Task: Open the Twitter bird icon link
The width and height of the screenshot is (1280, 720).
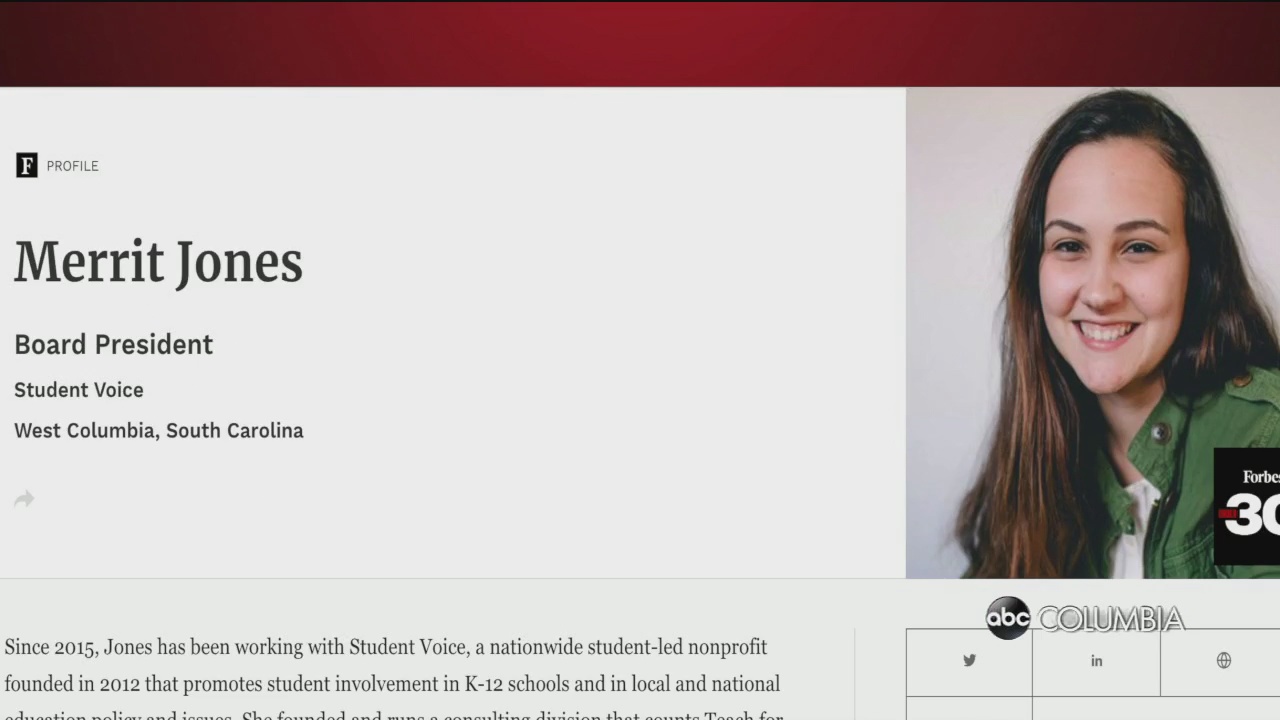Action: tap(969, 661)
